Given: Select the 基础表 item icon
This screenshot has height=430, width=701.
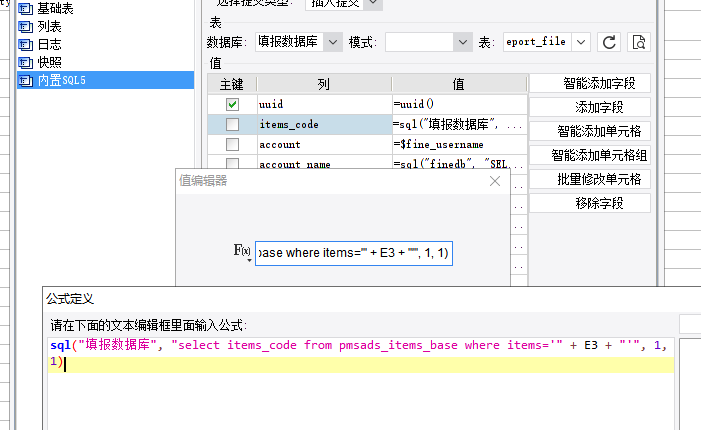Looking at the screenshot, I should pyautogui.click(x=25, y=8).
